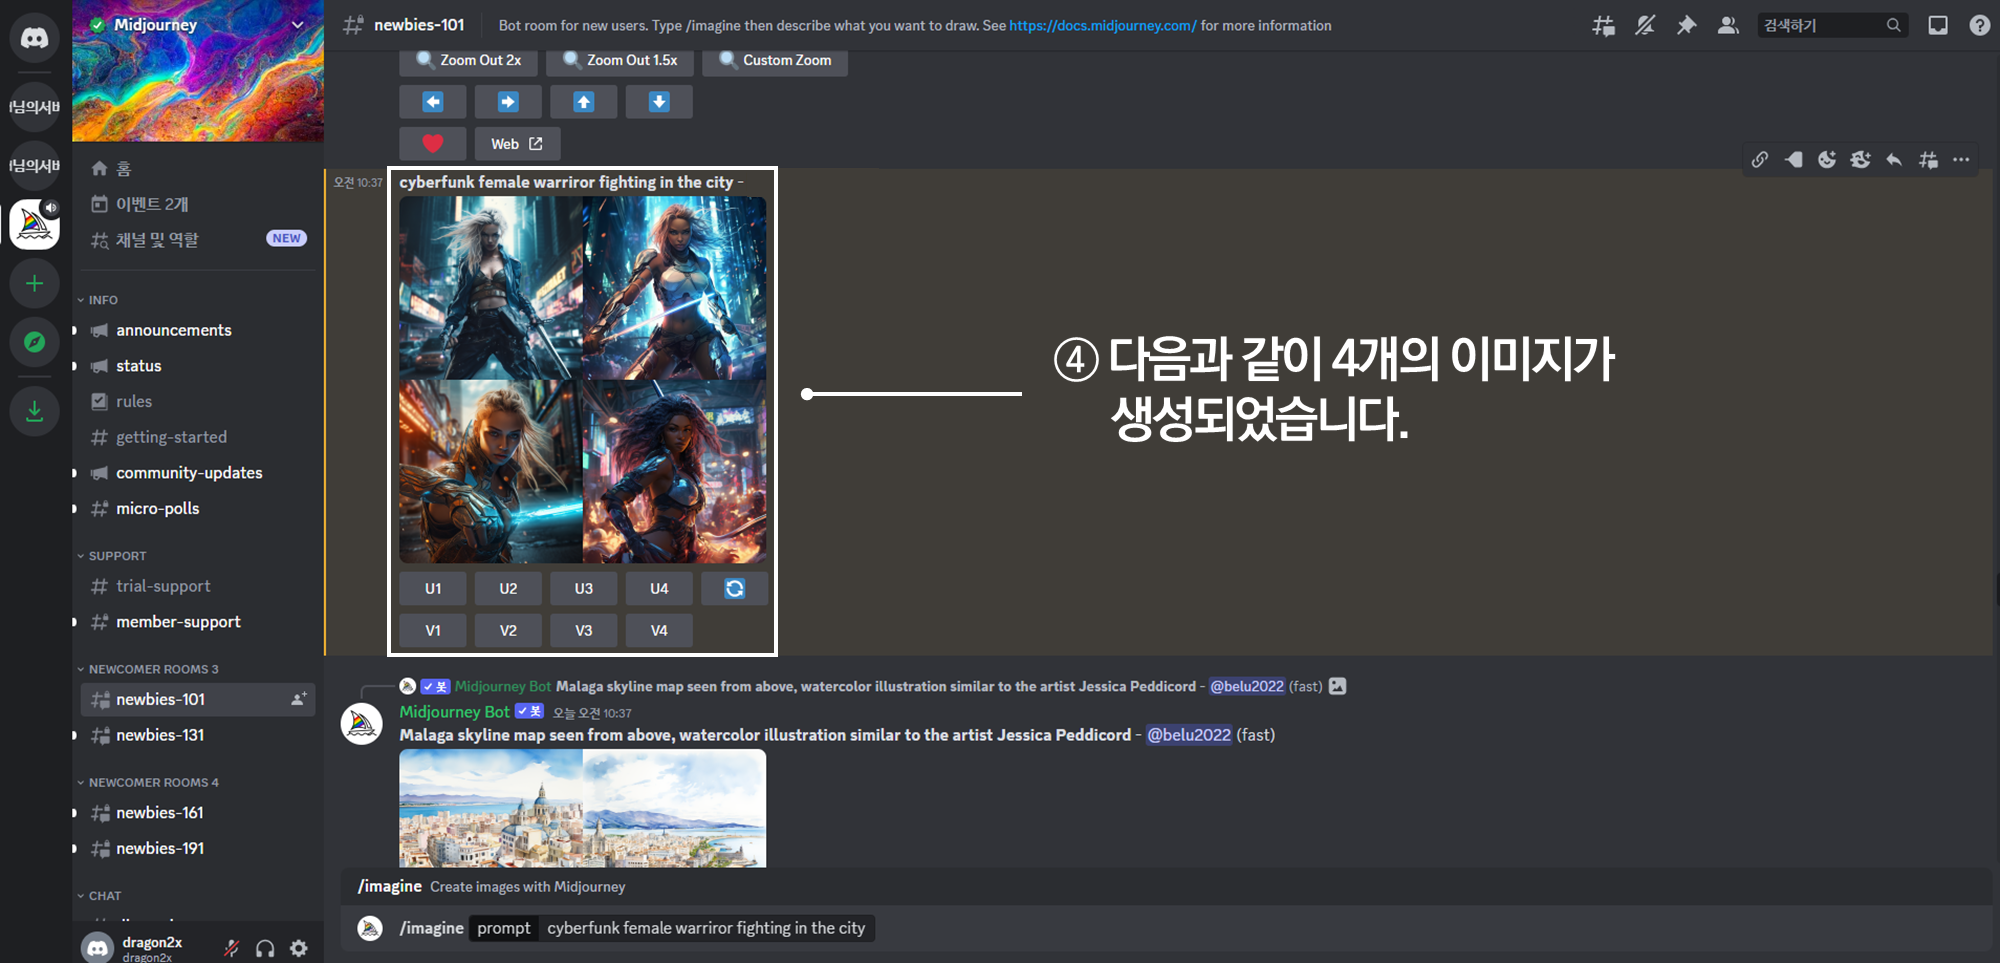The image size is (2000, 963).
Task: Open the Midjourney server dropdown menu
Action: click(297, 25)
